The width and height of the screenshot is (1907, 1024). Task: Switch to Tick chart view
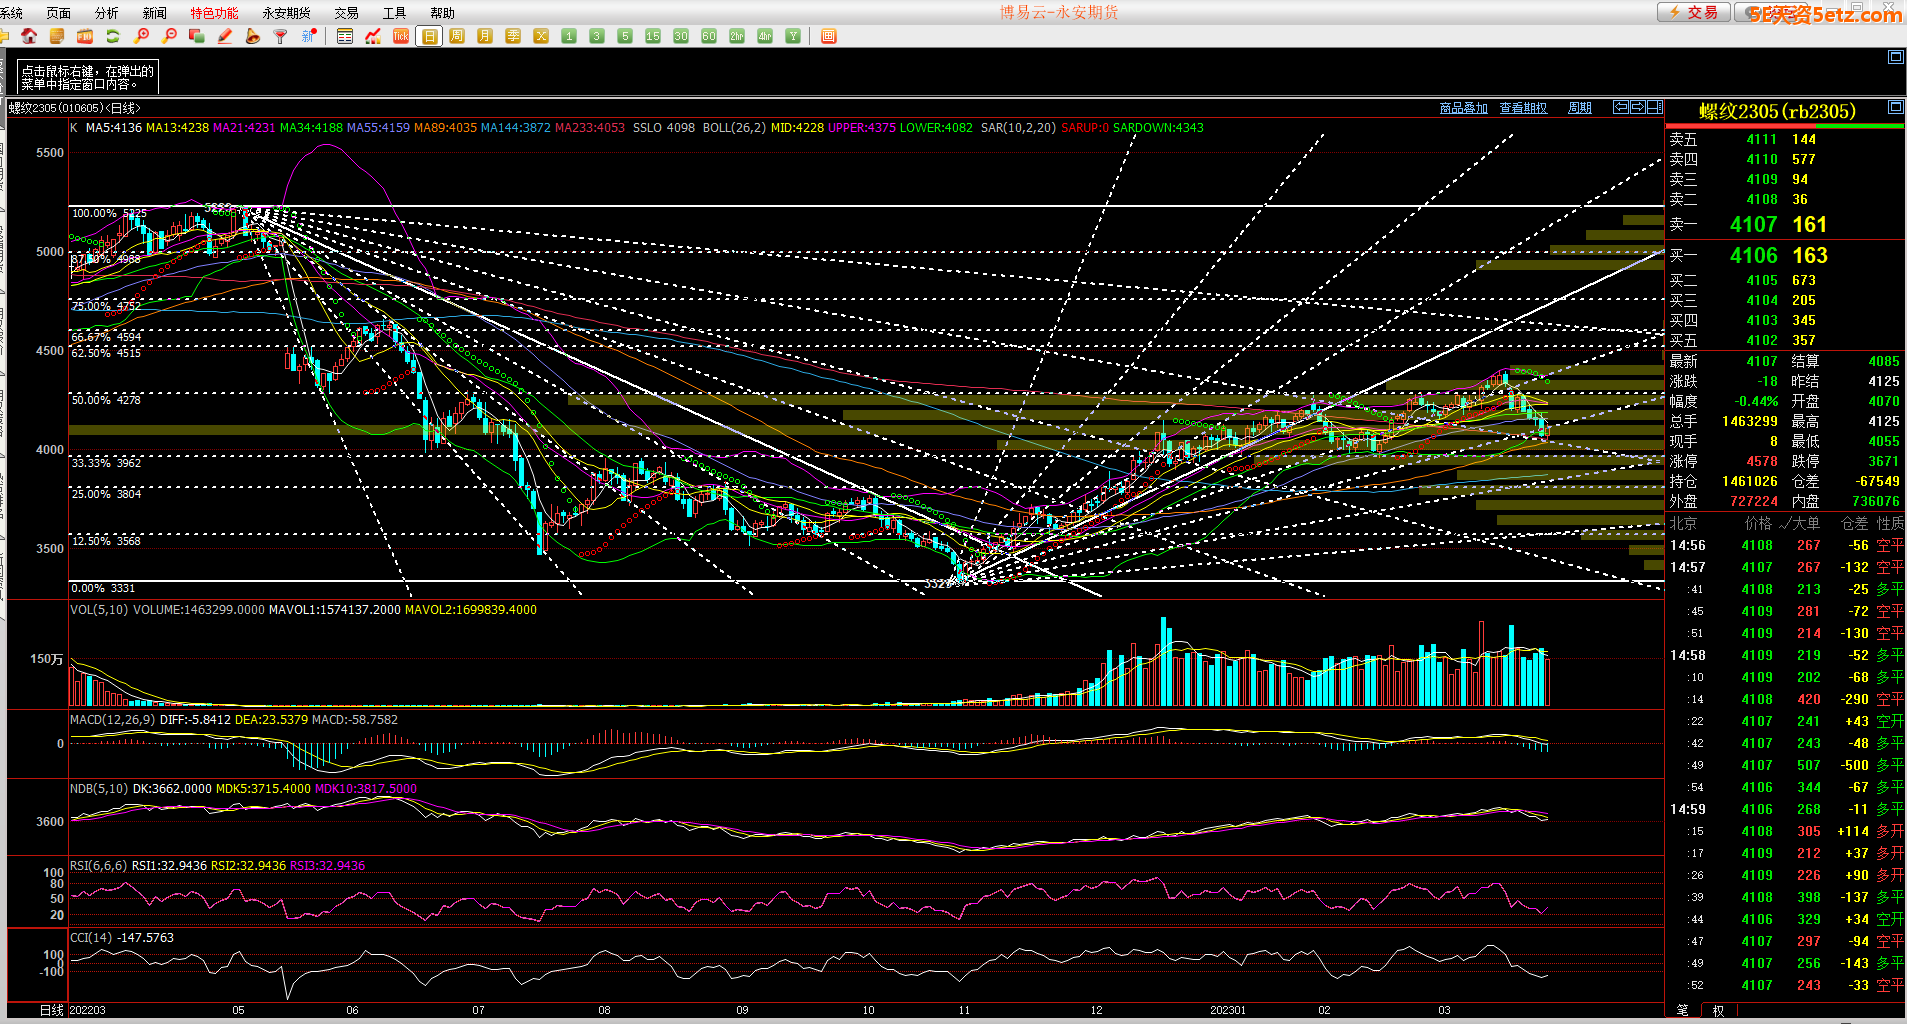(x=401, y=36)
